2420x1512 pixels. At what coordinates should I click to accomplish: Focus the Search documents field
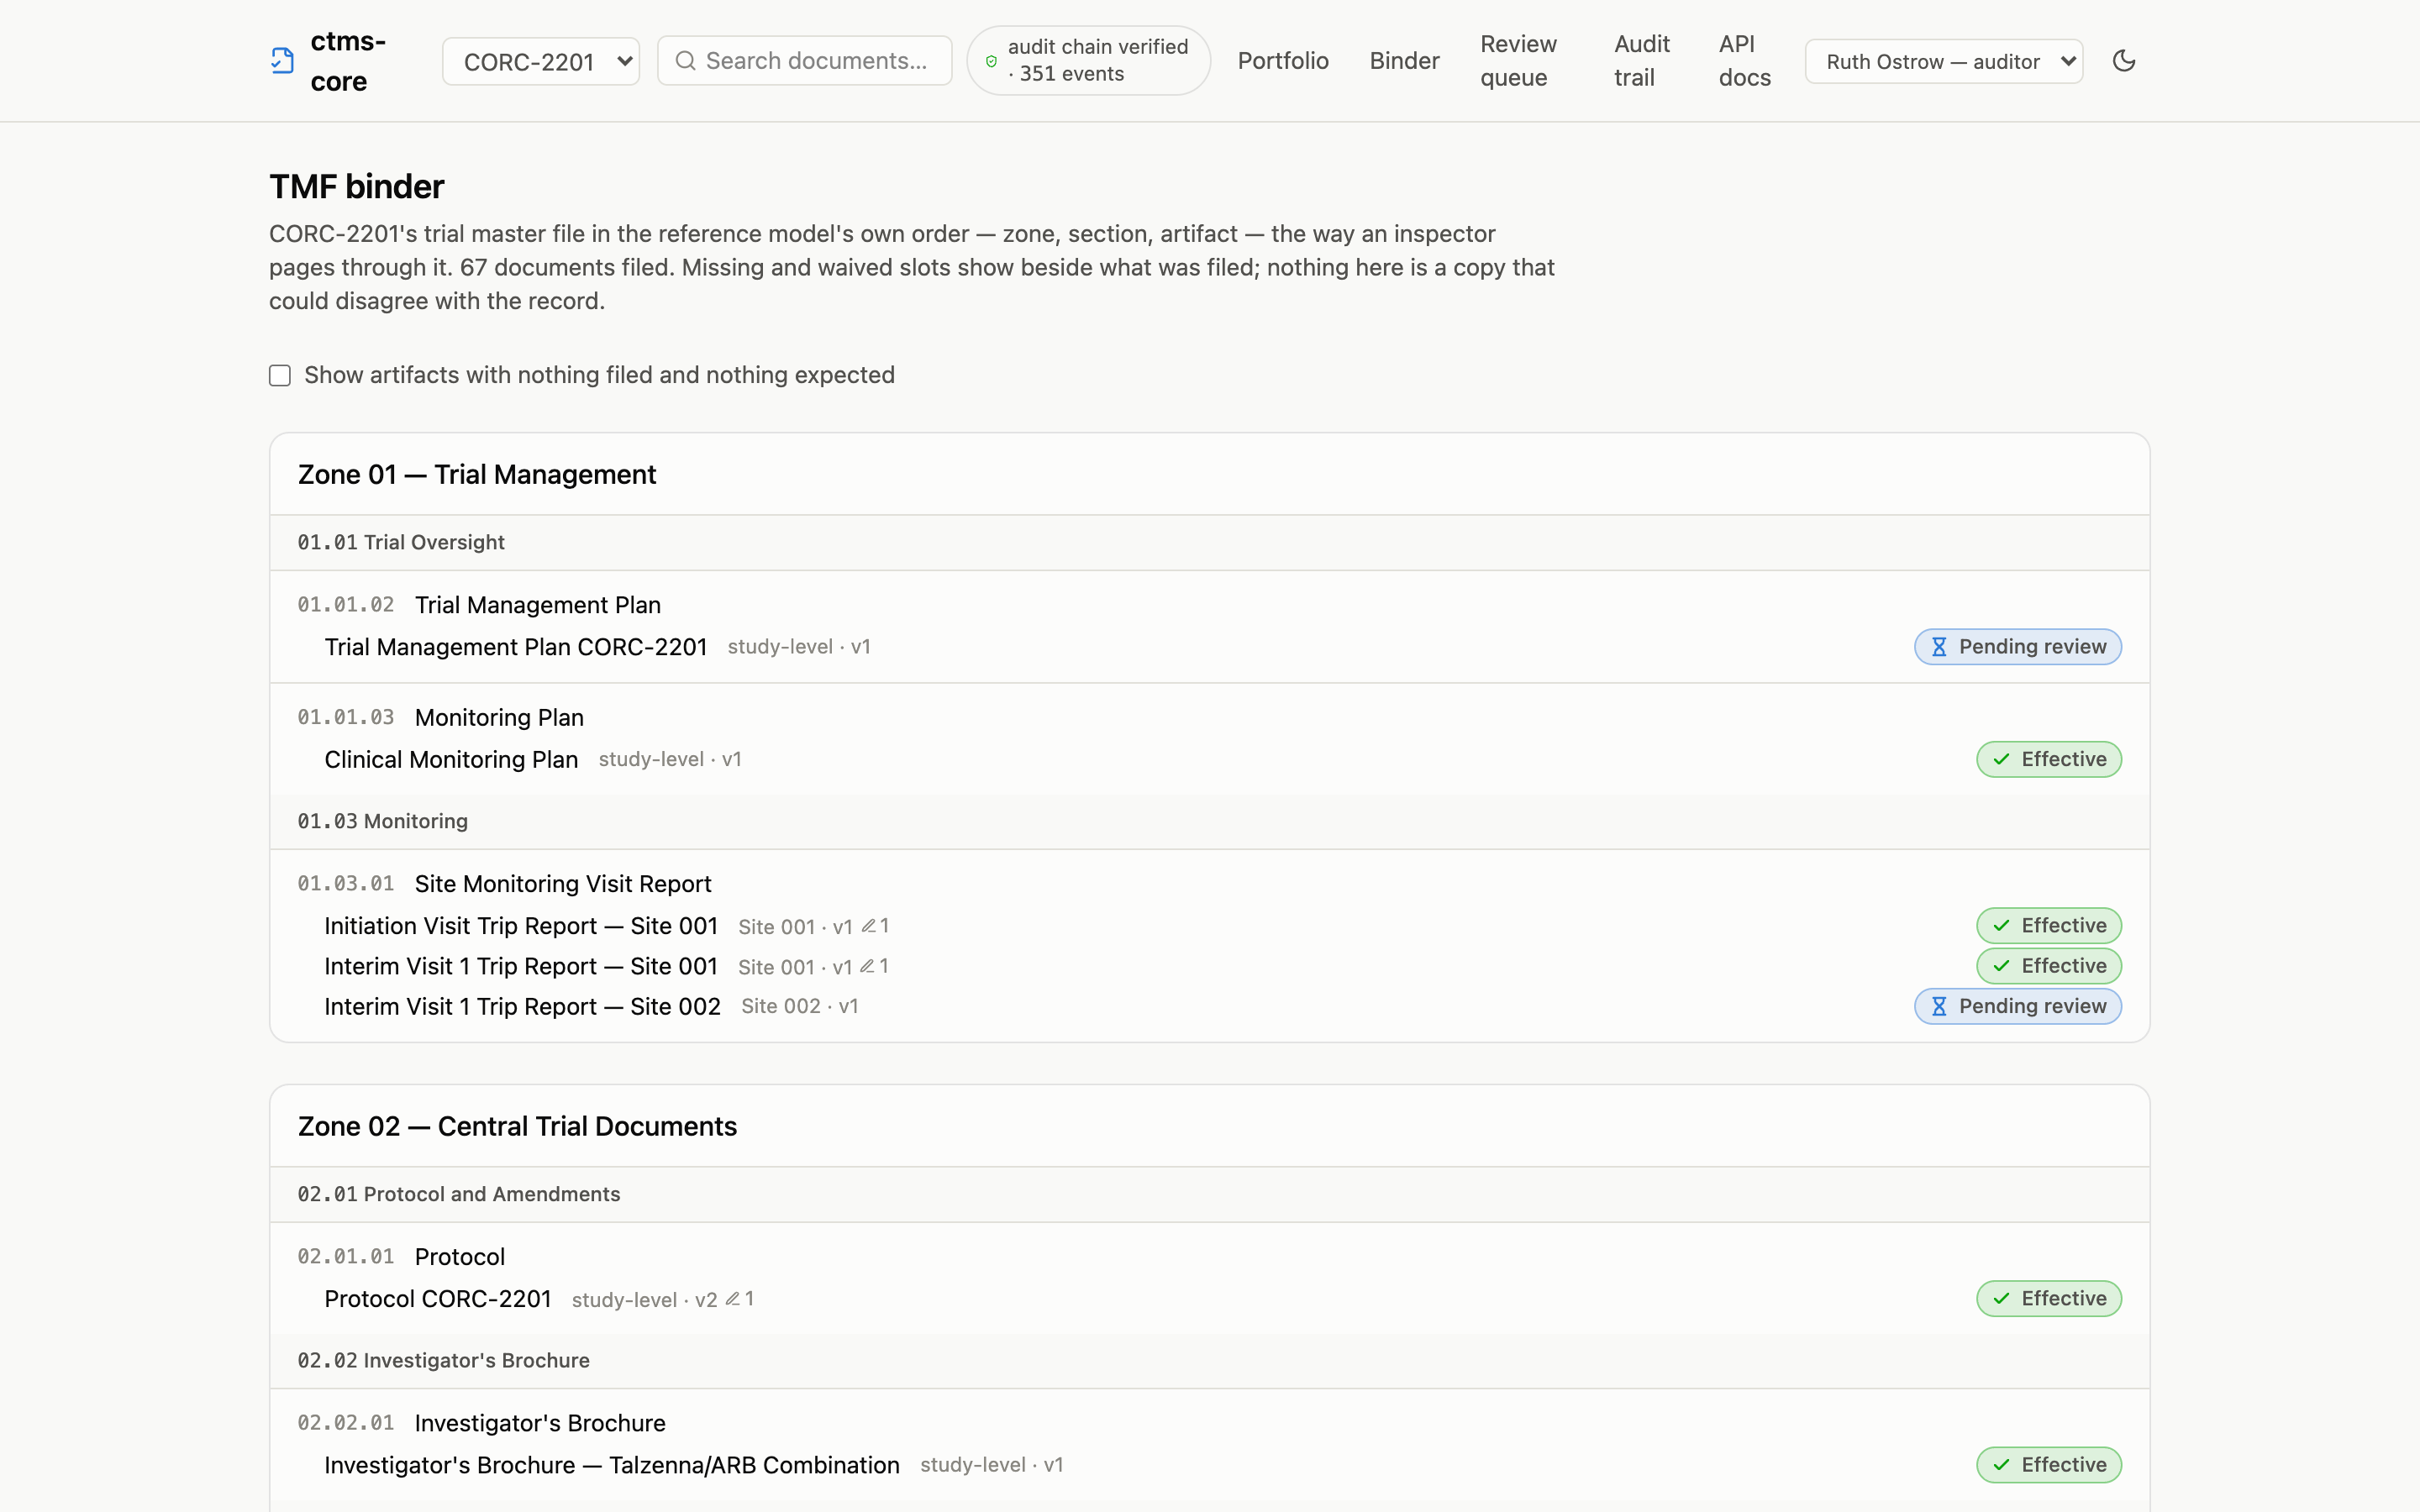tap(805, 61)
